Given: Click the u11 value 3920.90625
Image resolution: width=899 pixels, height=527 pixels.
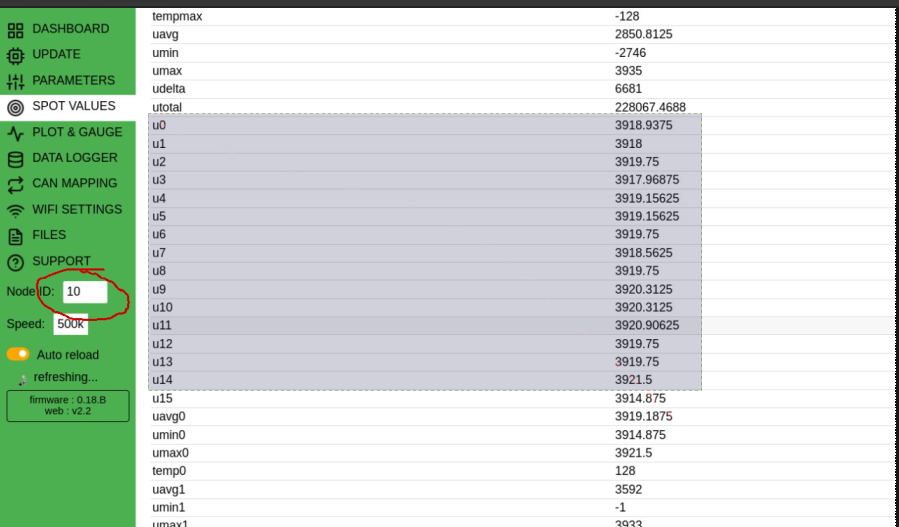Looking at the screenshot, I should [647, 325].
